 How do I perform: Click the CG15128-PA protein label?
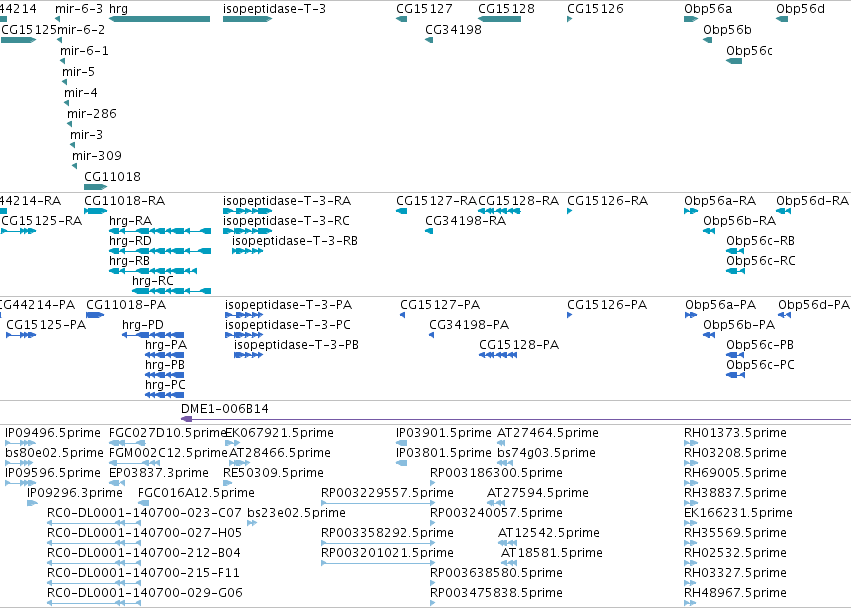point(519,345)
